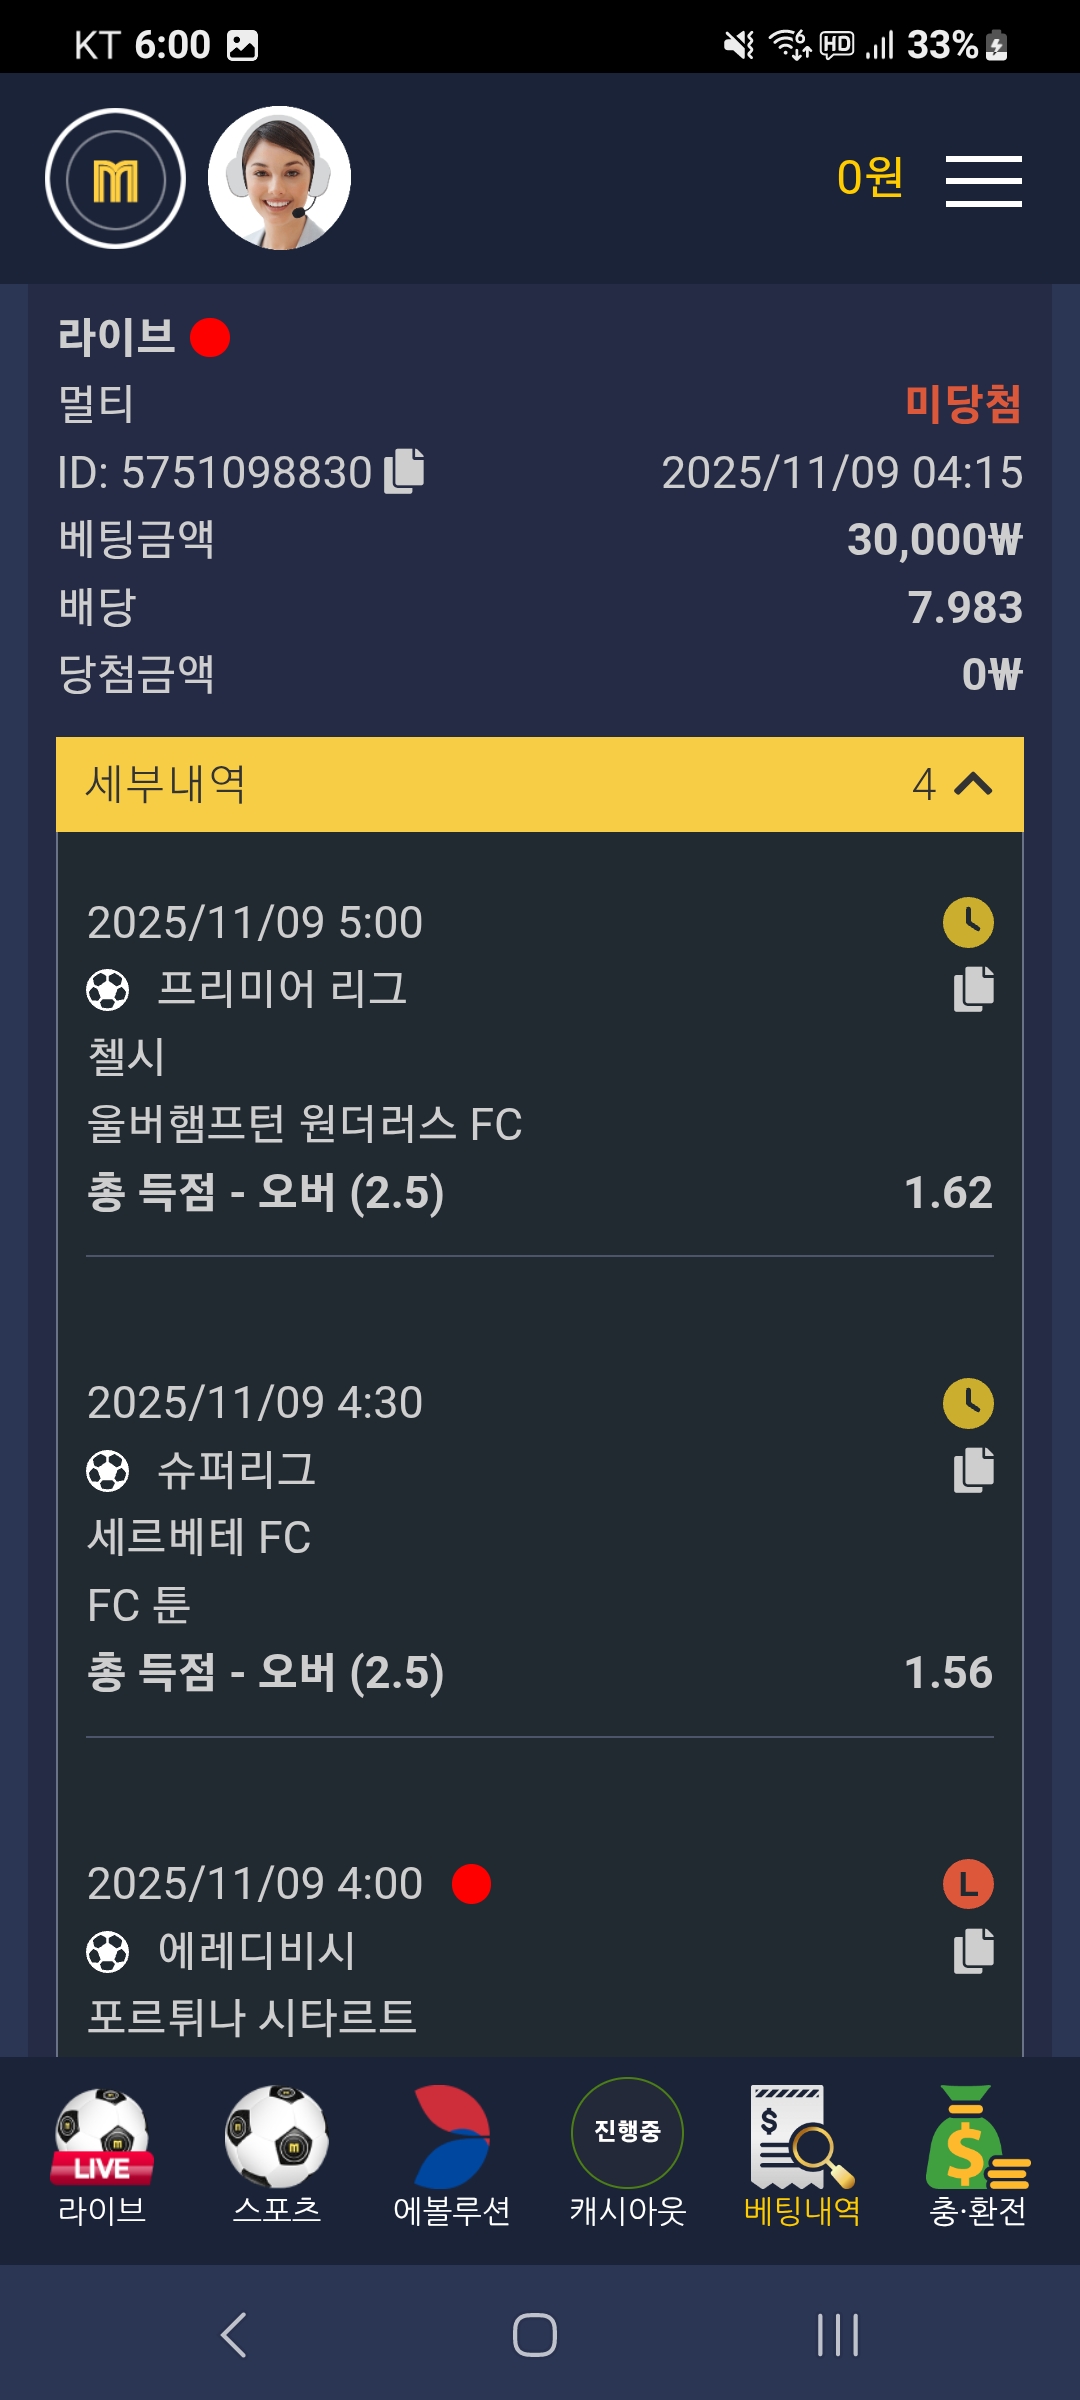Click the chevron arrow beside count 4
The height and width of the screenshot is (2400, 1080).
[x=973, y=784]
